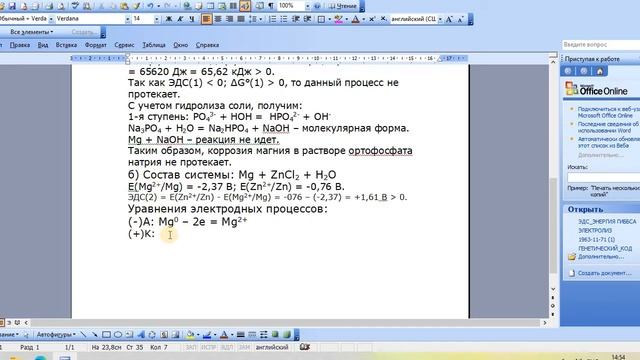
Task: Open the language dropdown (английский)
Action: pos(440,19)
